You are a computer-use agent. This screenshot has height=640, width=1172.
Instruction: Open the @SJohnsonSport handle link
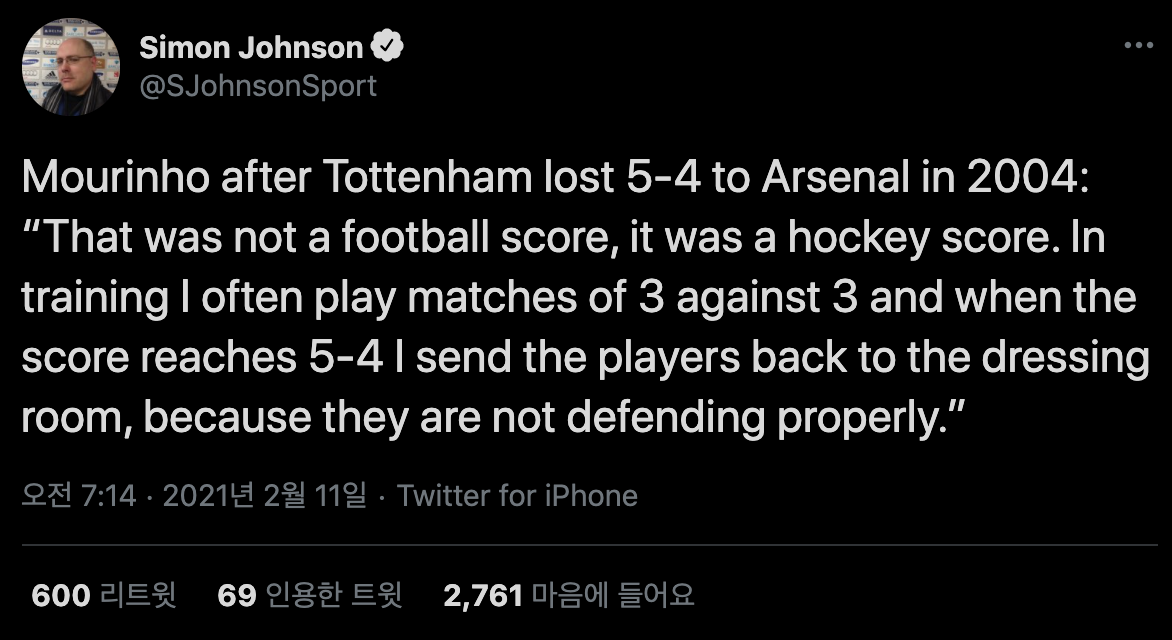coord(258,86)
